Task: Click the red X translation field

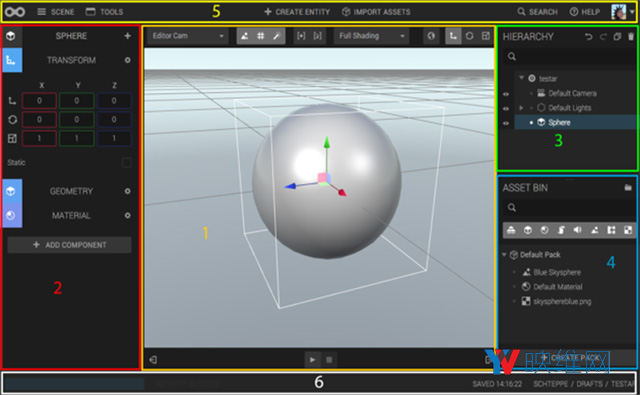Action: point(39,101)
